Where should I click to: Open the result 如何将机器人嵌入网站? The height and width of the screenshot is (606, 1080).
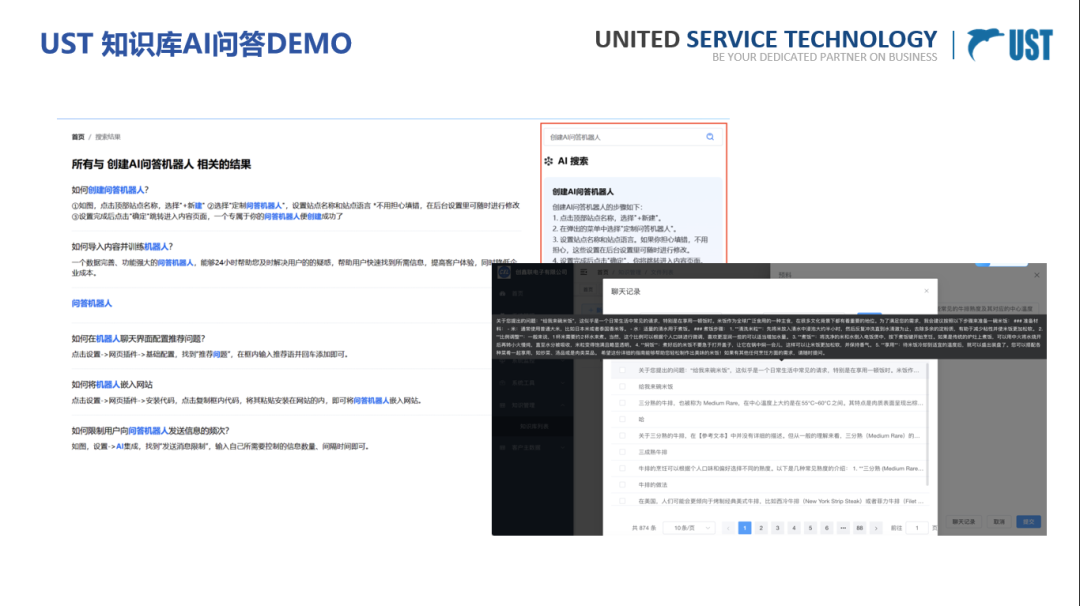[112, 385]
